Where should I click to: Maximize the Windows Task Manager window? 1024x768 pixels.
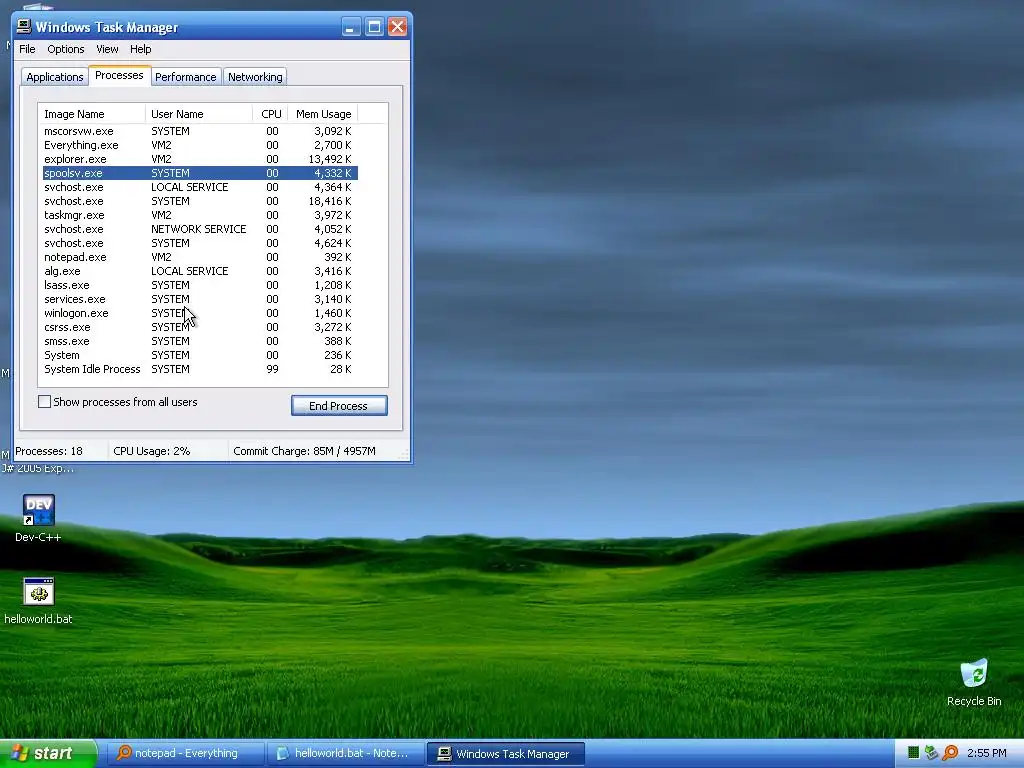tap(374, 27)
